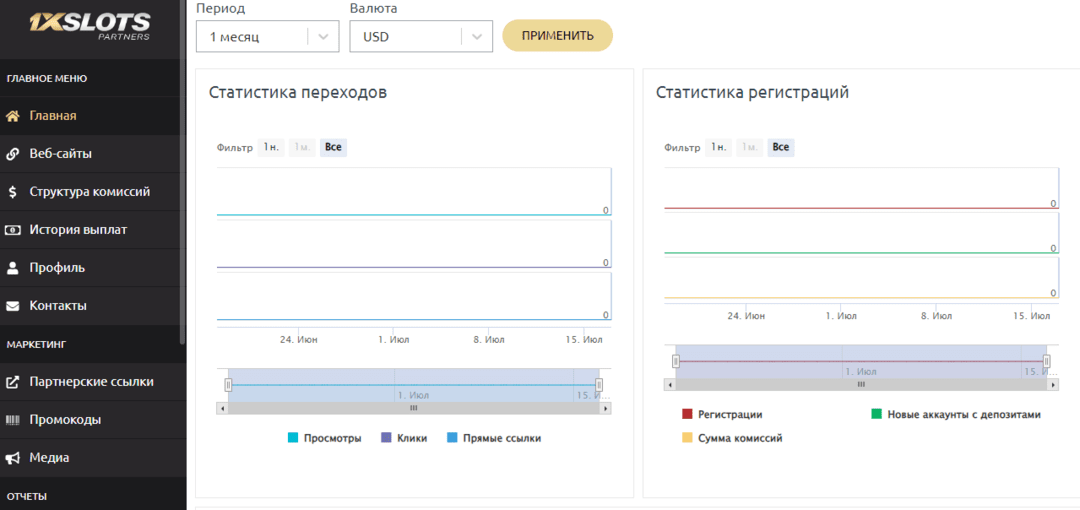Click the person icon beside Профиль
Screen dimensions: 1080x510
pyautogui.click(x=12, y=267)
